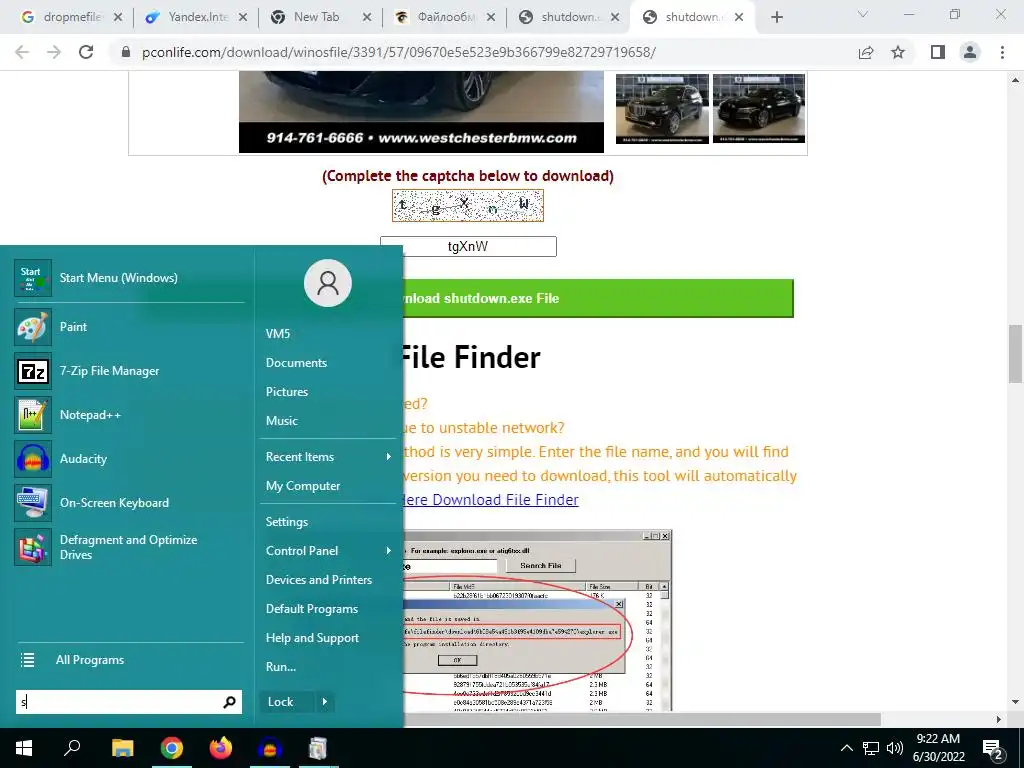Click the Lock button
Viewport: 1024px width, 768px height.
[287, 702]
